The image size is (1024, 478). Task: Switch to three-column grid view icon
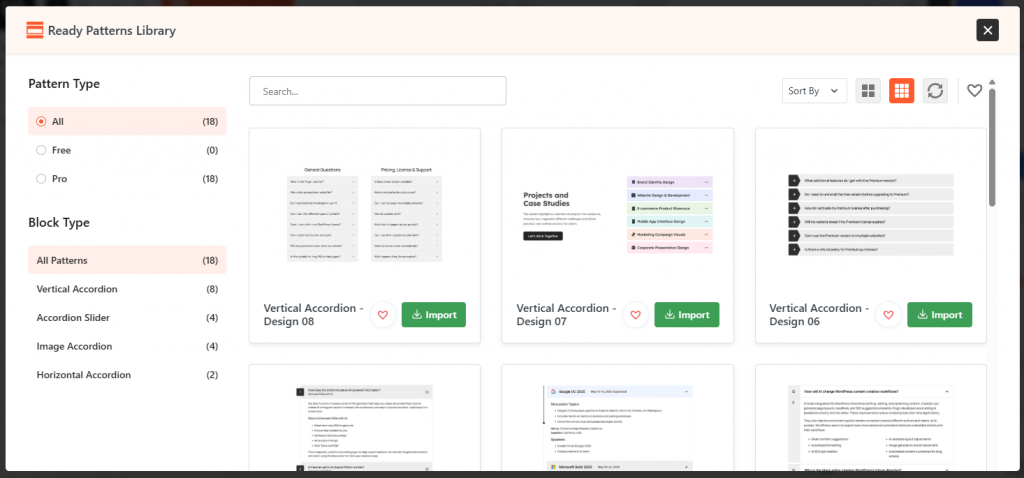coord(901,91)
